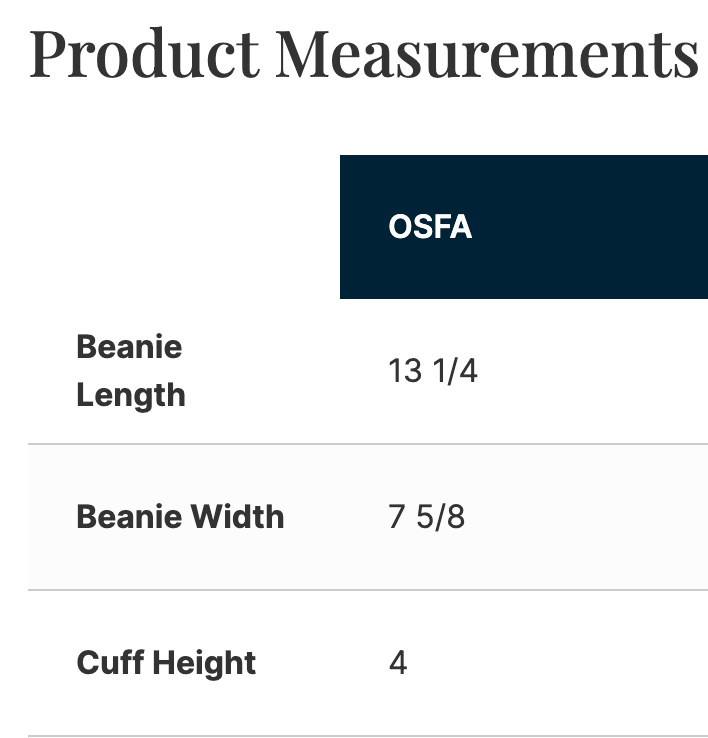This screenshot has height=738, width=708.
Task: Click the word Measurements in the heading
Action: 487,53
